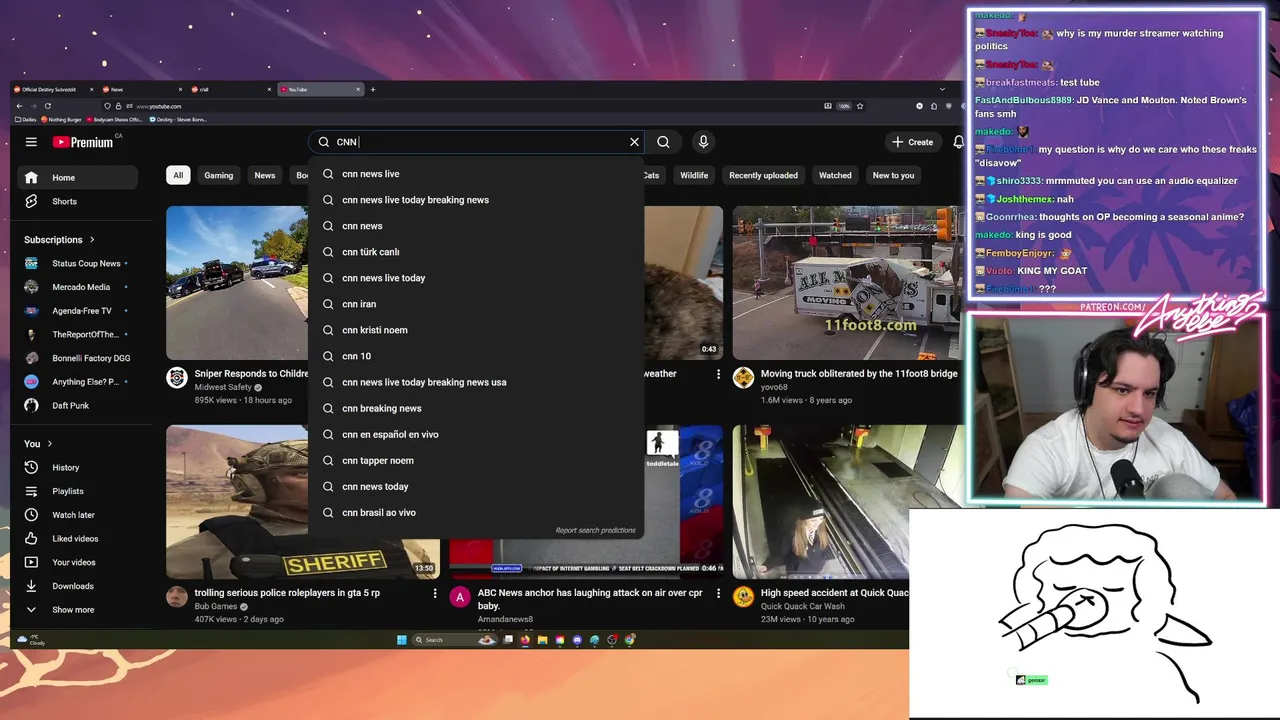Choose suggestion 'cnn kristi noem'
The image size is (1280, 720).
tap(476, 330)
